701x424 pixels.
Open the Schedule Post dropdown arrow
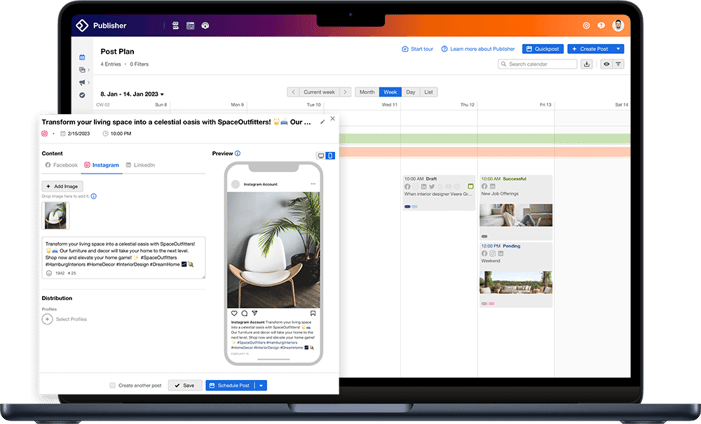point(261,385)
